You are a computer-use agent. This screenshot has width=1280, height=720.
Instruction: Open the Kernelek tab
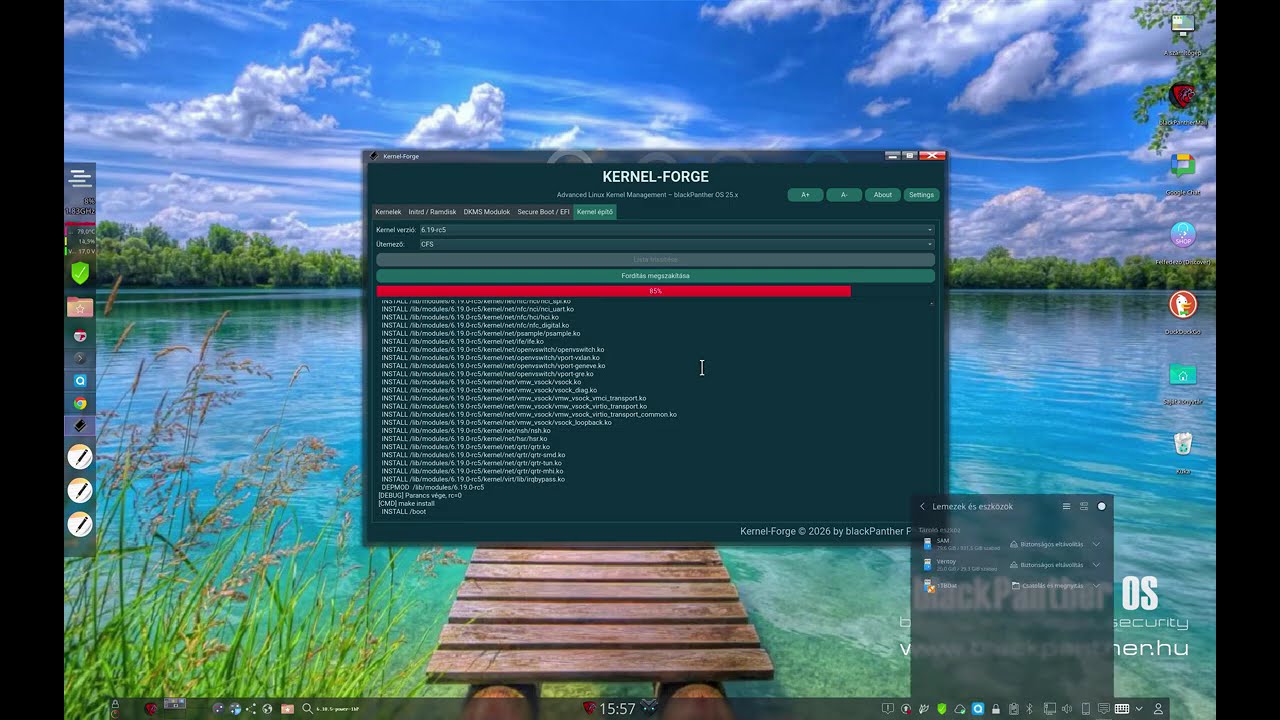pos(388,212)
